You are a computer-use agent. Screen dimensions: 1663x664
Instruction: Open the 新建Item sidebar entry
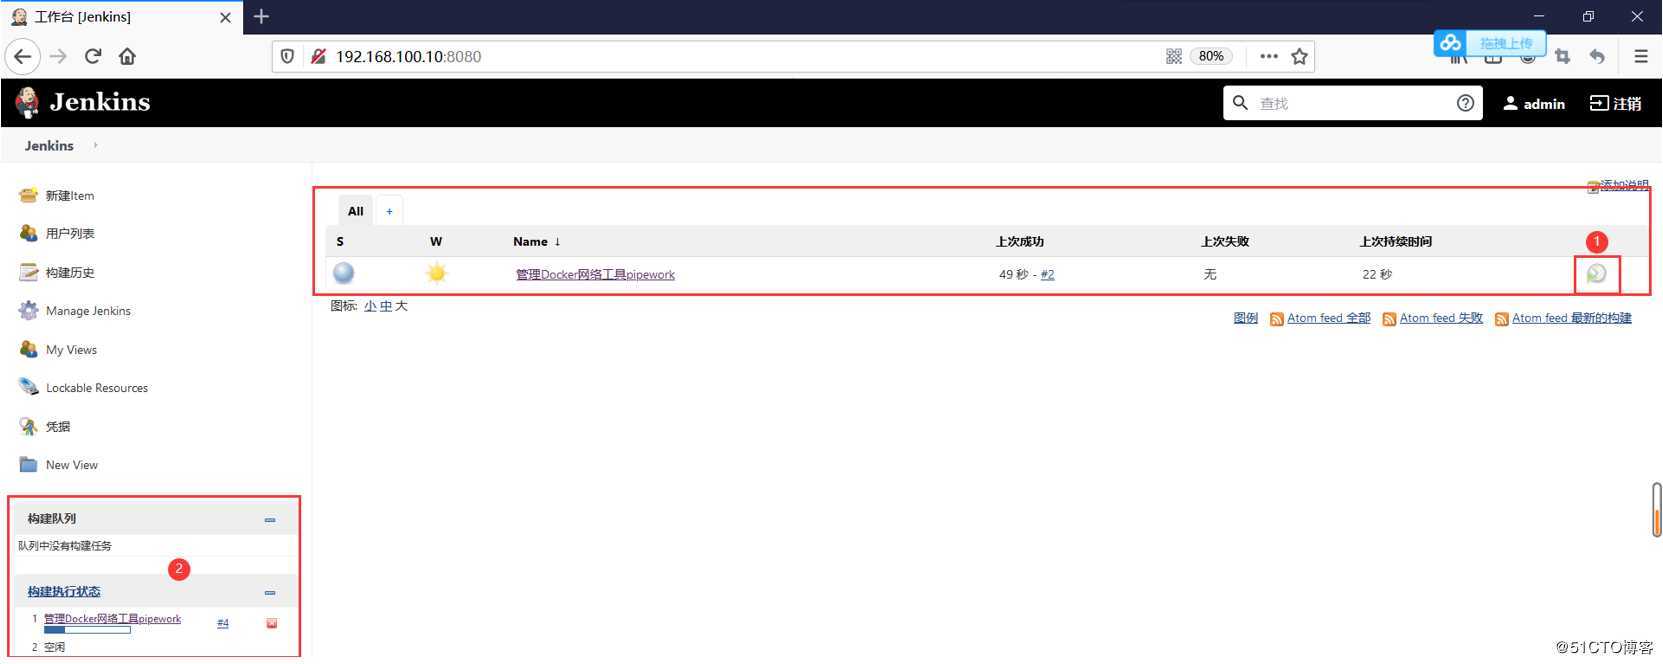pos(69,196)
